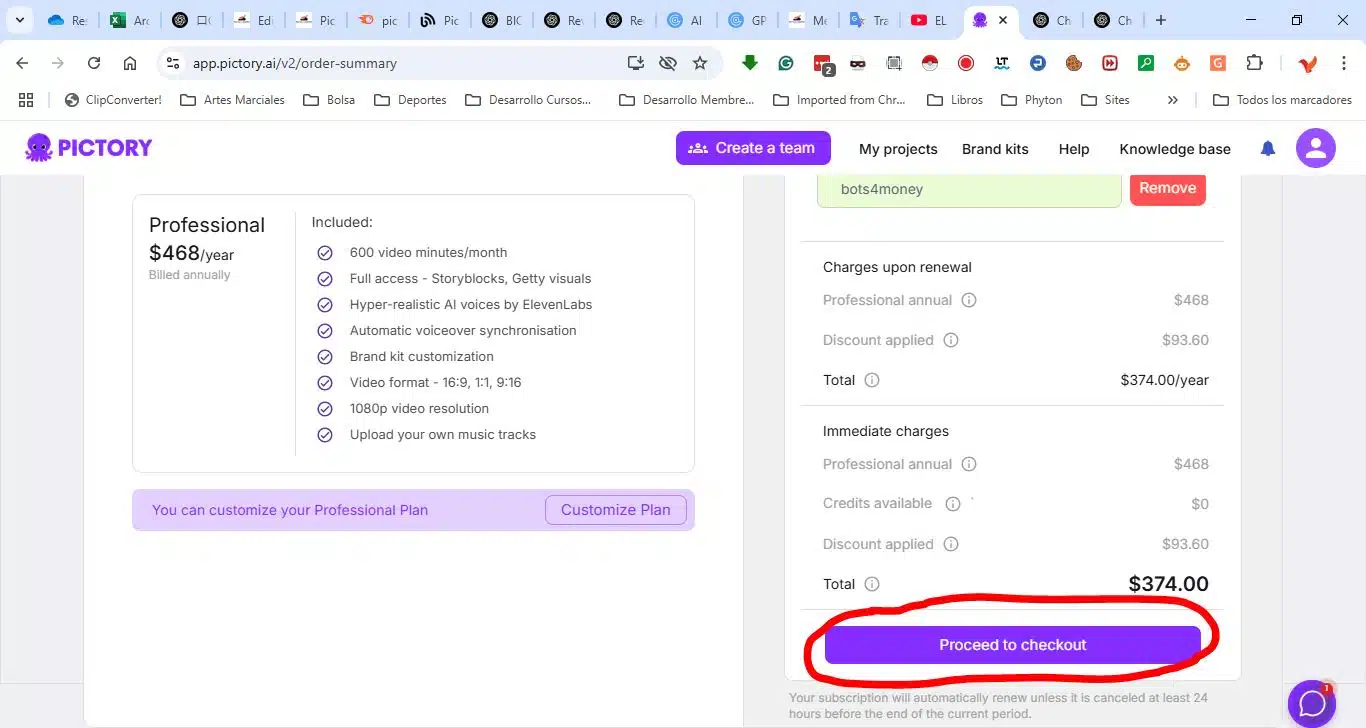Show hidden bookmarks with chevron
1366x728 pixels.
[x=1173, y=100]
